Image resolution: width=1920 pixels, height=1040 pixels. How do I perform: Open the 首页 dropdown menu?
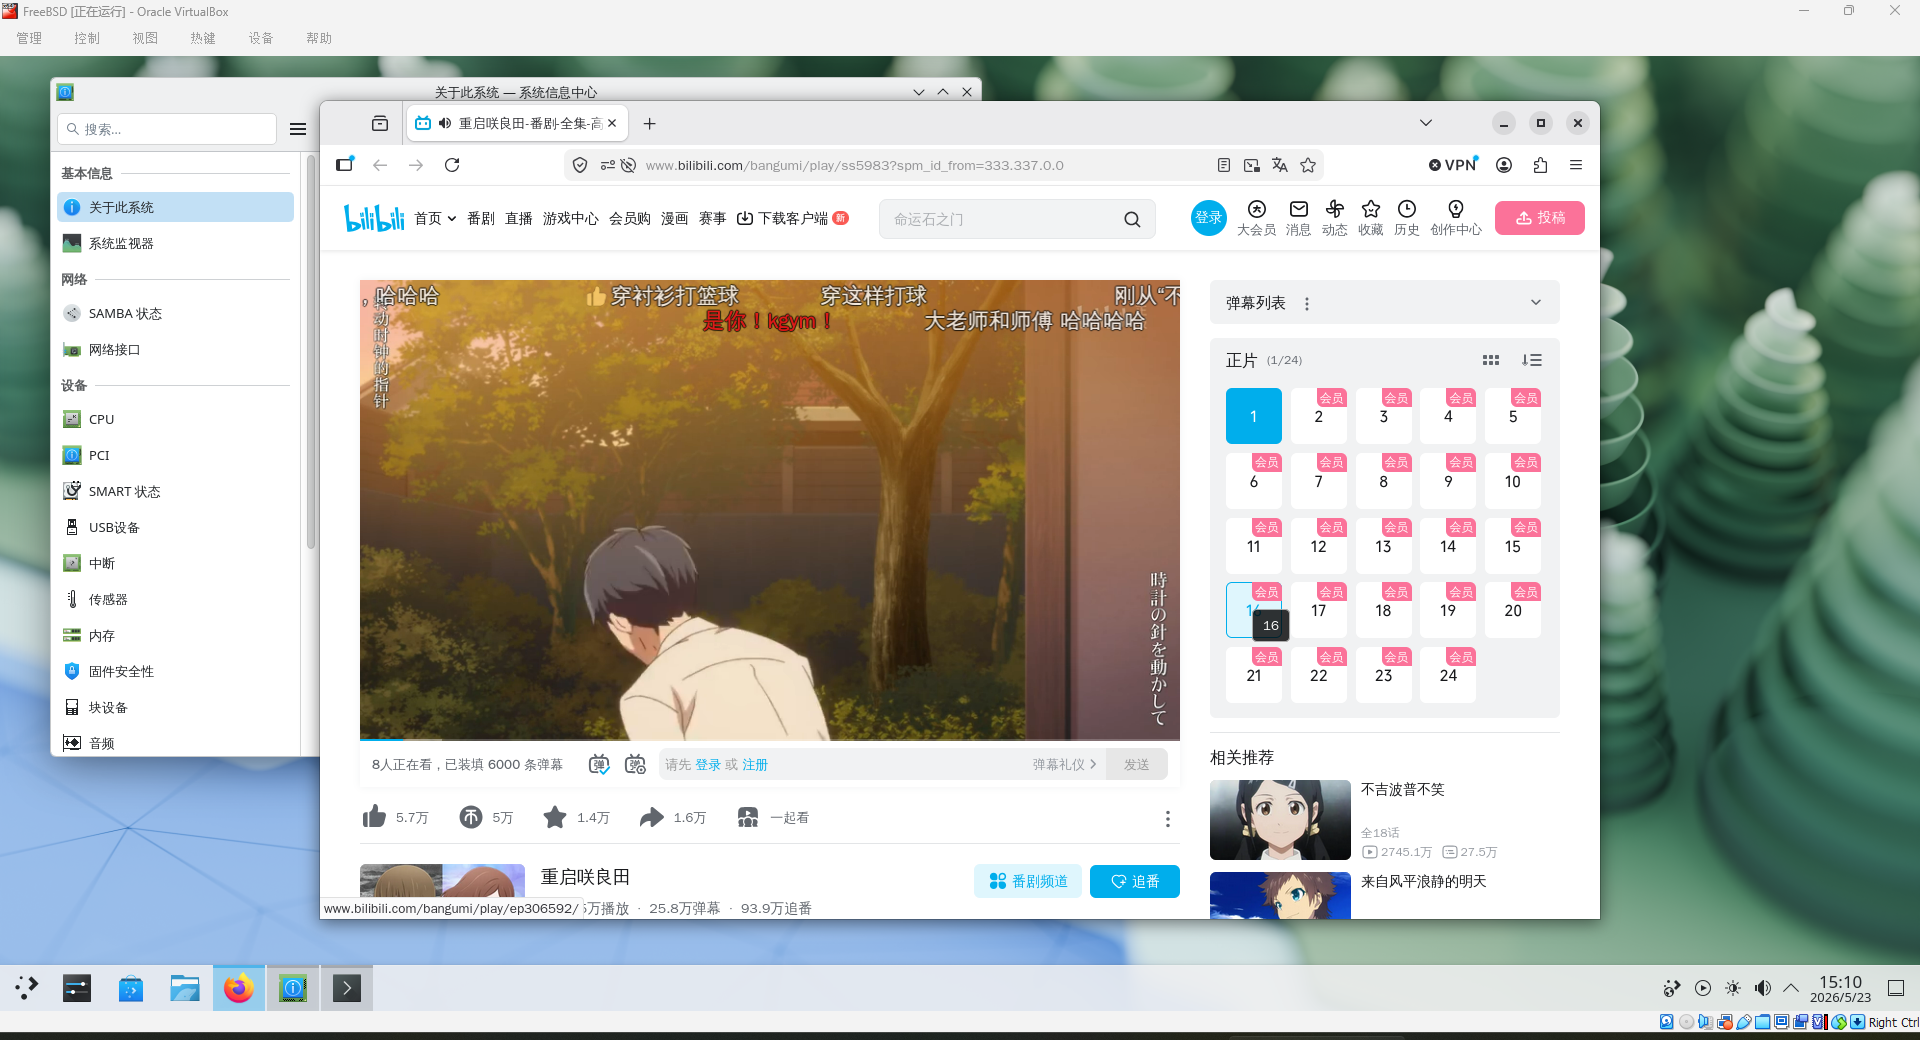coord(435,218)
